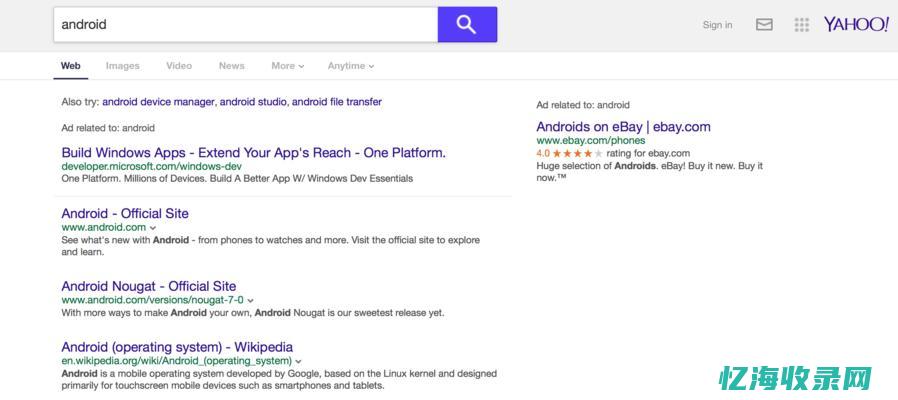Switch to the Images tab

point(123,66)
